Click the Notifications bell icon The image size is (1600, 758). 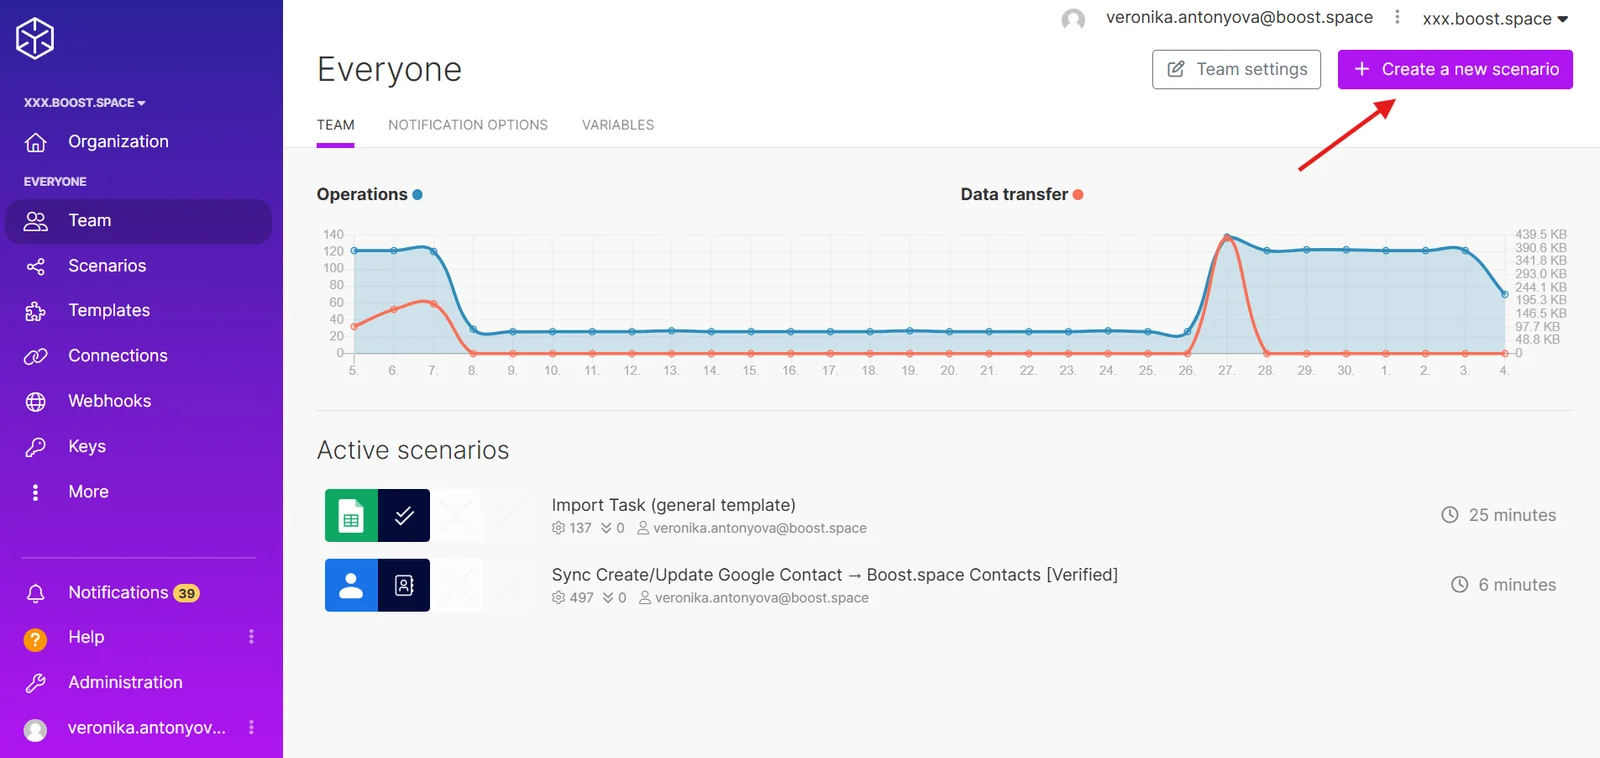[x=36, y=593]
